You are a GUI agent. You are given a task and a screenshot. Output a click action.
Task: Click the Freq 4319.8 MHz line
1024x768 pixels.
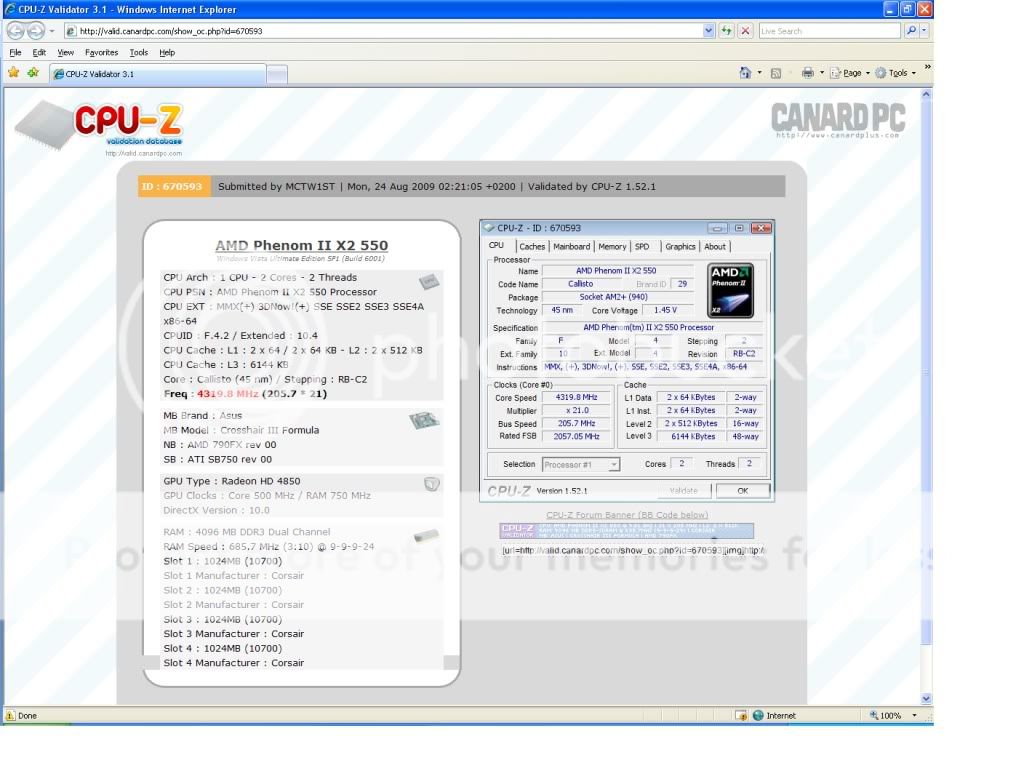[245, 394]
